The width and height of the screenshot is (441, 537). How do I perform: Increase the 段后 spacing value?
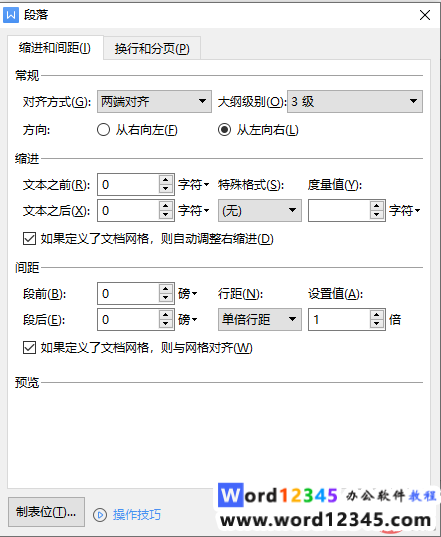[x=166, y=315]
